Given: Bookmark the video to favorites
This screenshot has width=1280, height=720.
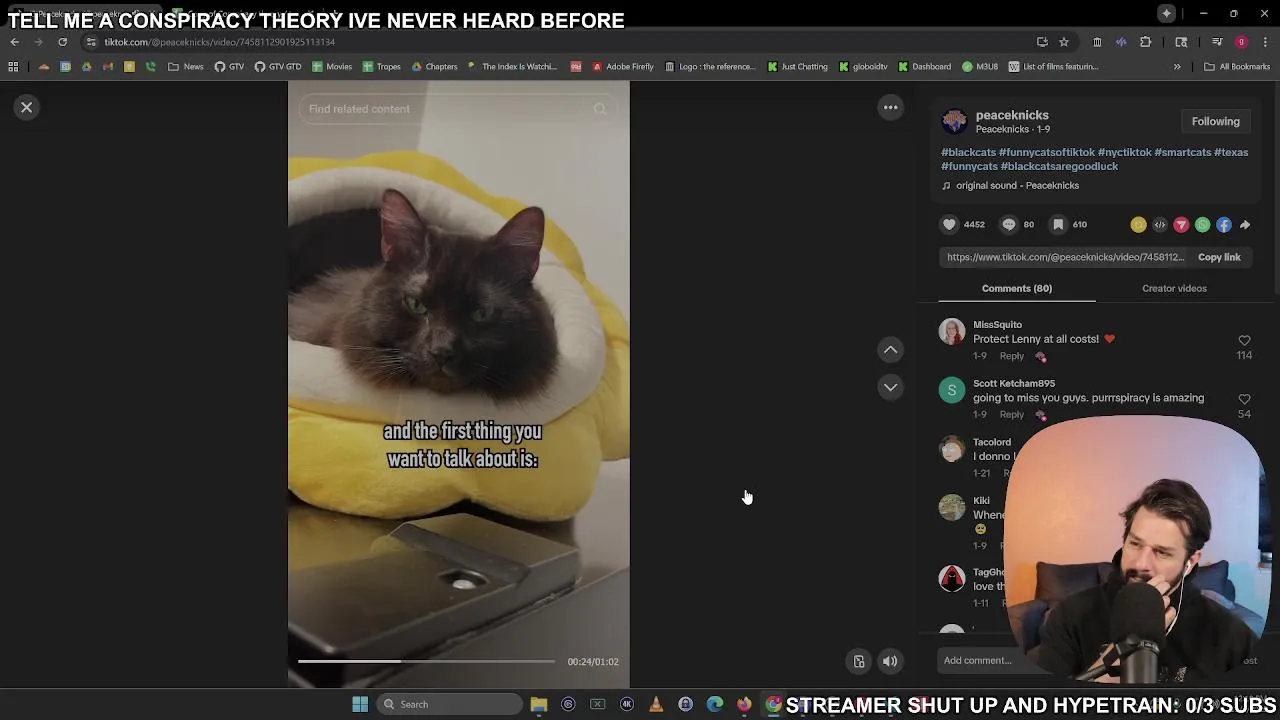Looking at the screenshot, I should click(1058, 225).
